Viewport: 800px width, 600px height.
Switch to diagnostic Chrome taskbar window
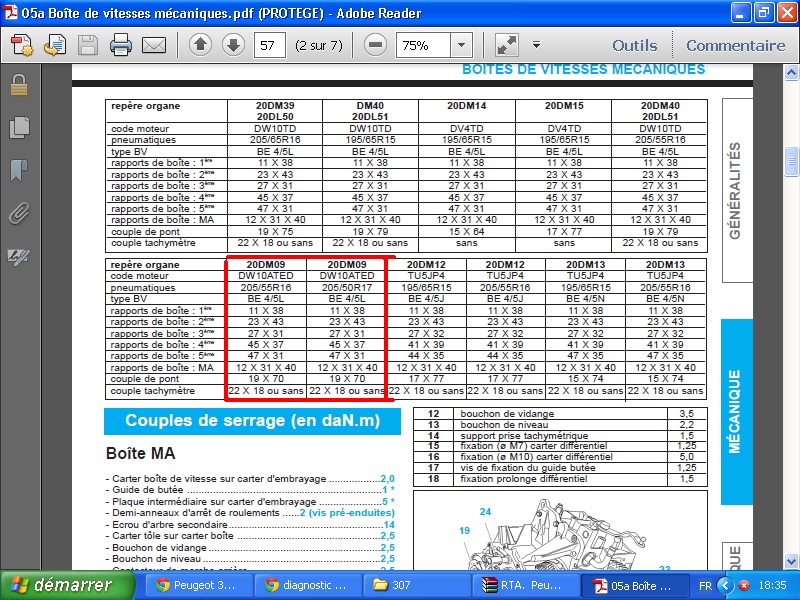pyautogui.click(x=308, y=585)
